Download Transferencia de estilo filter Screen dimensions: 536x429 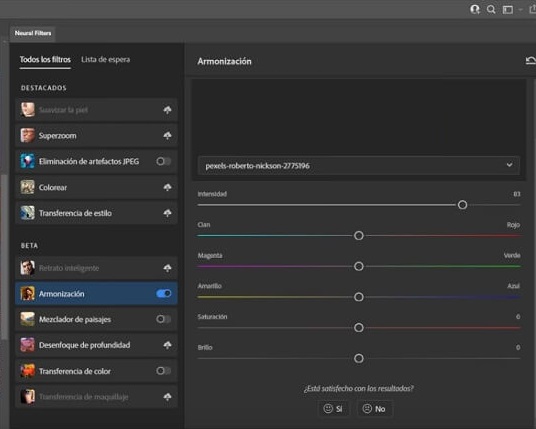pos(167,213)
